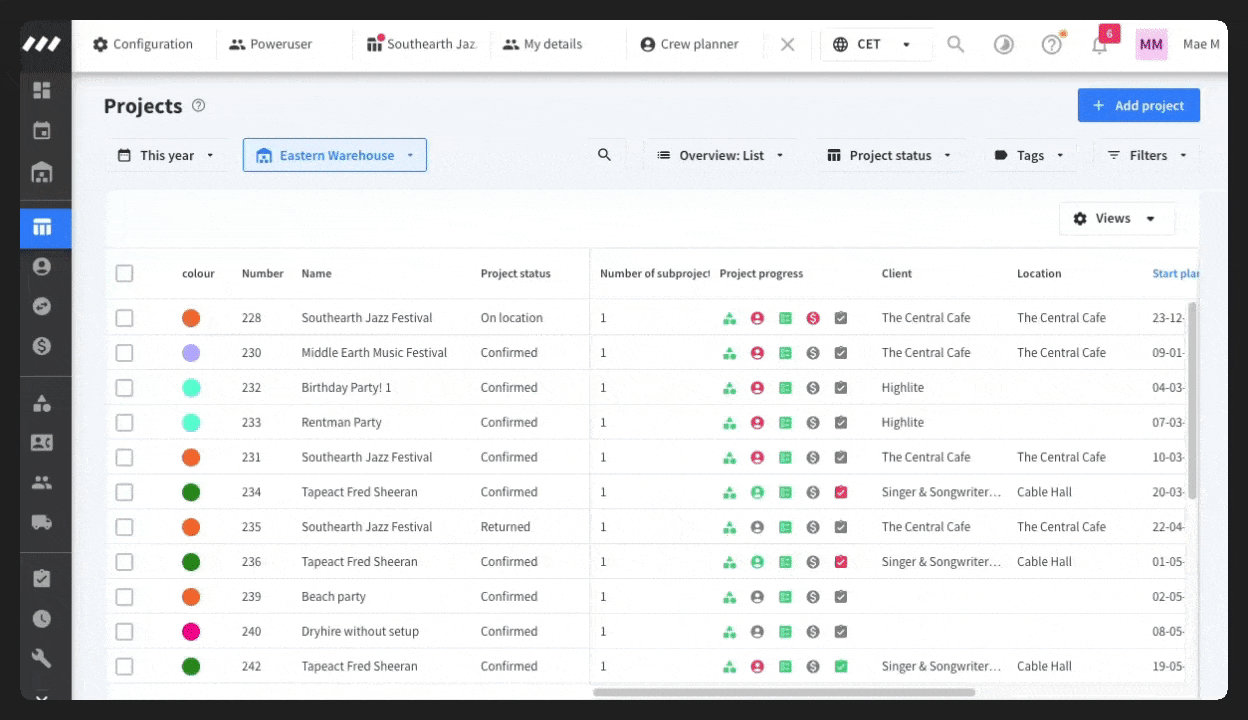Open the calendar icon in the sidebar
The image size is (1248, 720).
[42, 131]
